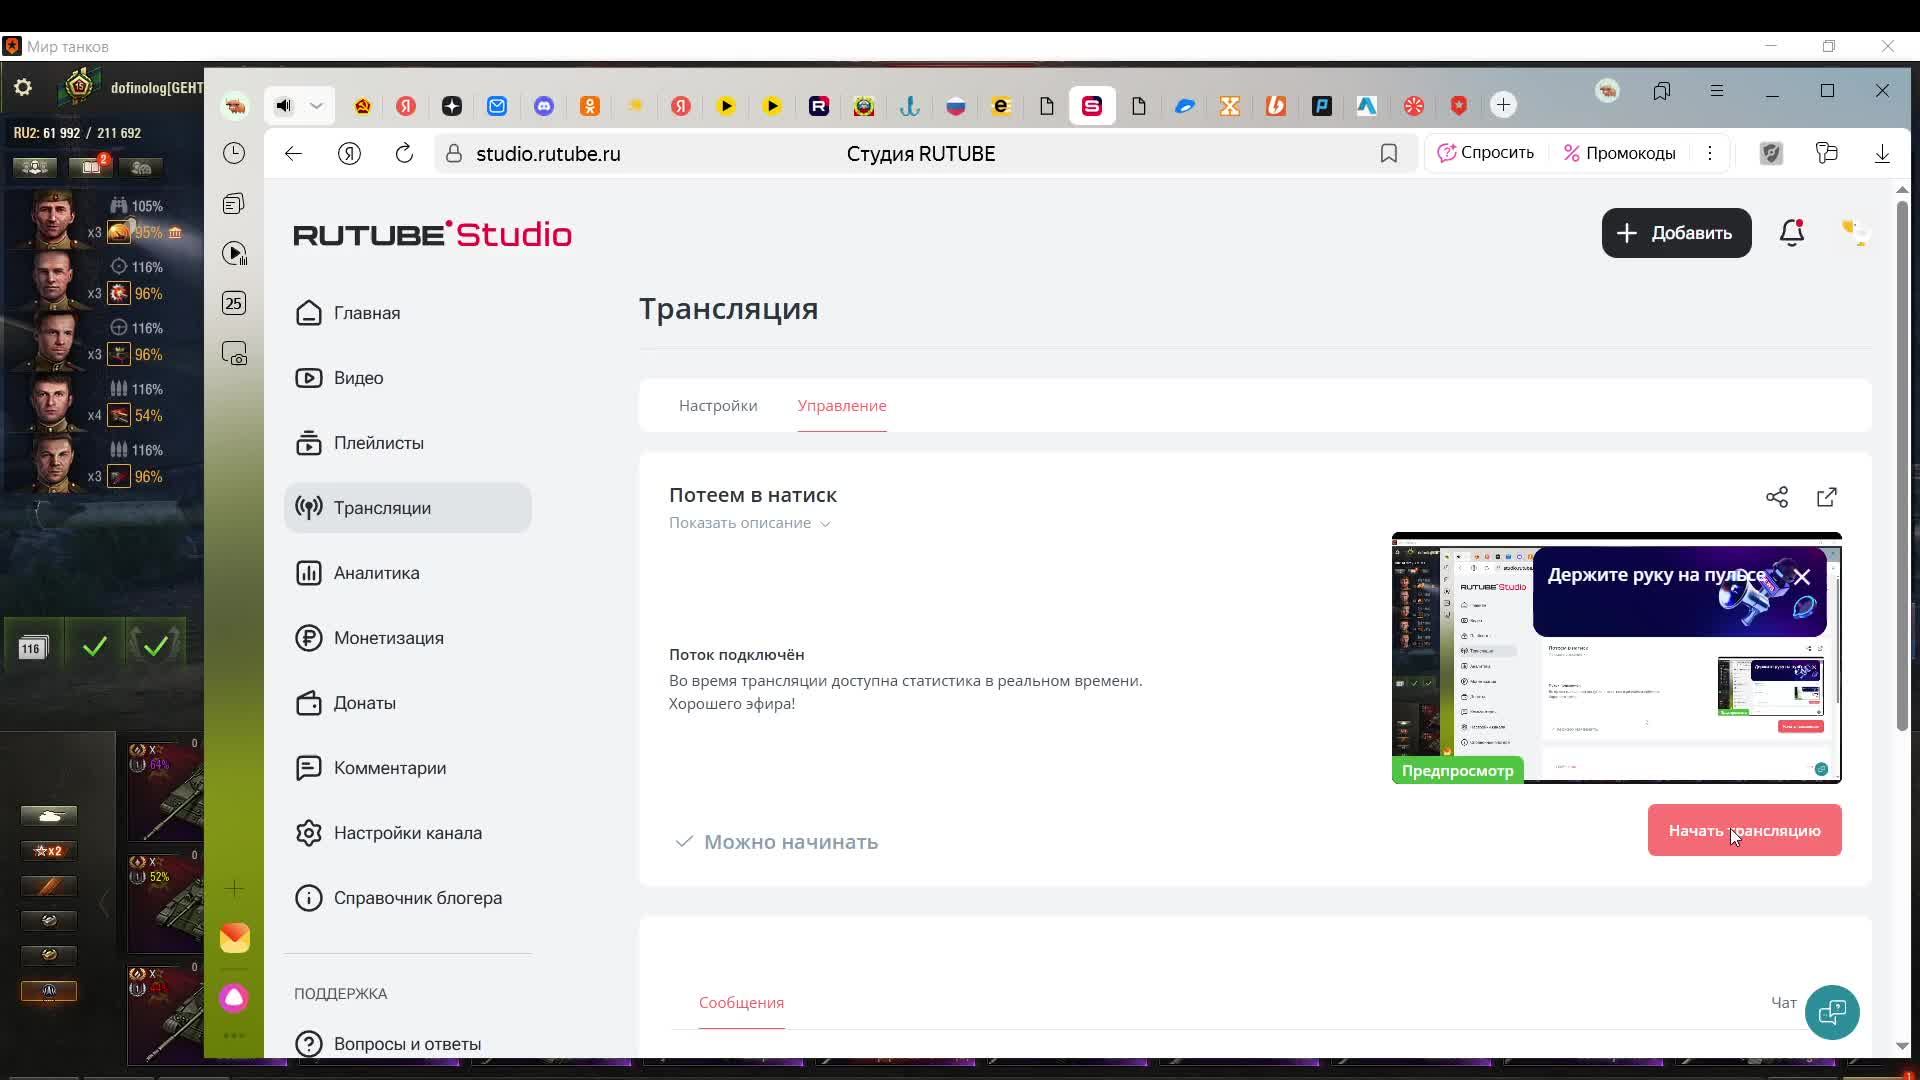Screen dimensions: 1920x1080
Task: Expand the tab group dropdown arrow
Action: [x=316, y=105]
